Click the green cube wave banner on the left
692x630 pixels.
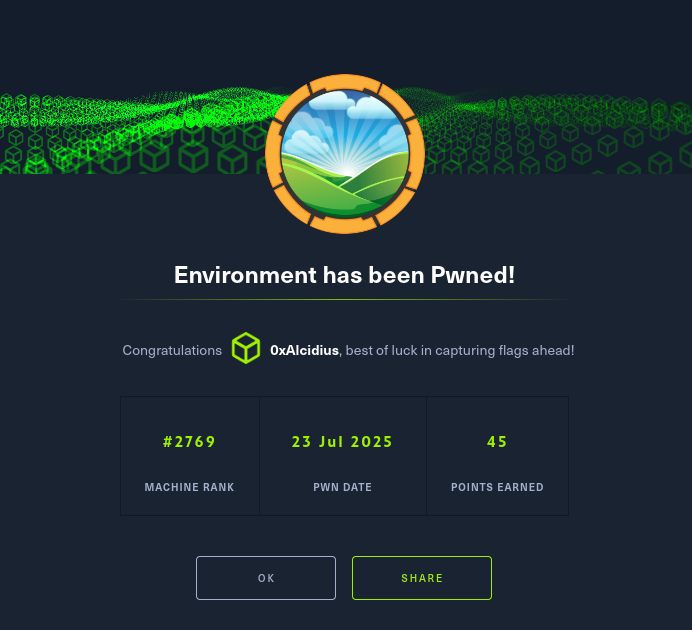coord(132,132)
